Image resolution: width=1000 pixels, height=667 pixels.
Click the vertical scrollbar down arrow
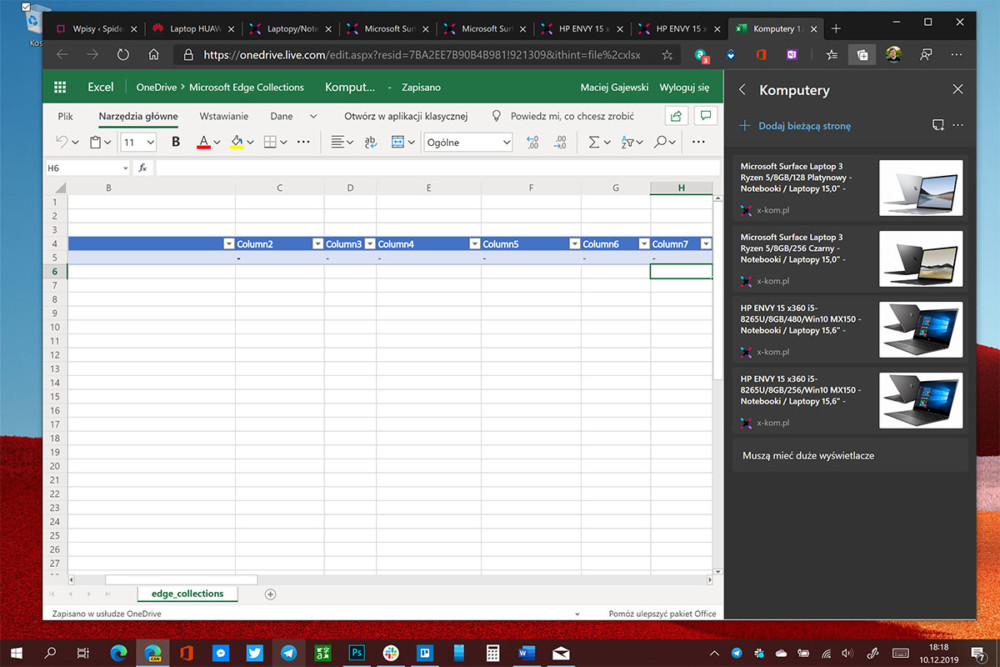point(718,572)
